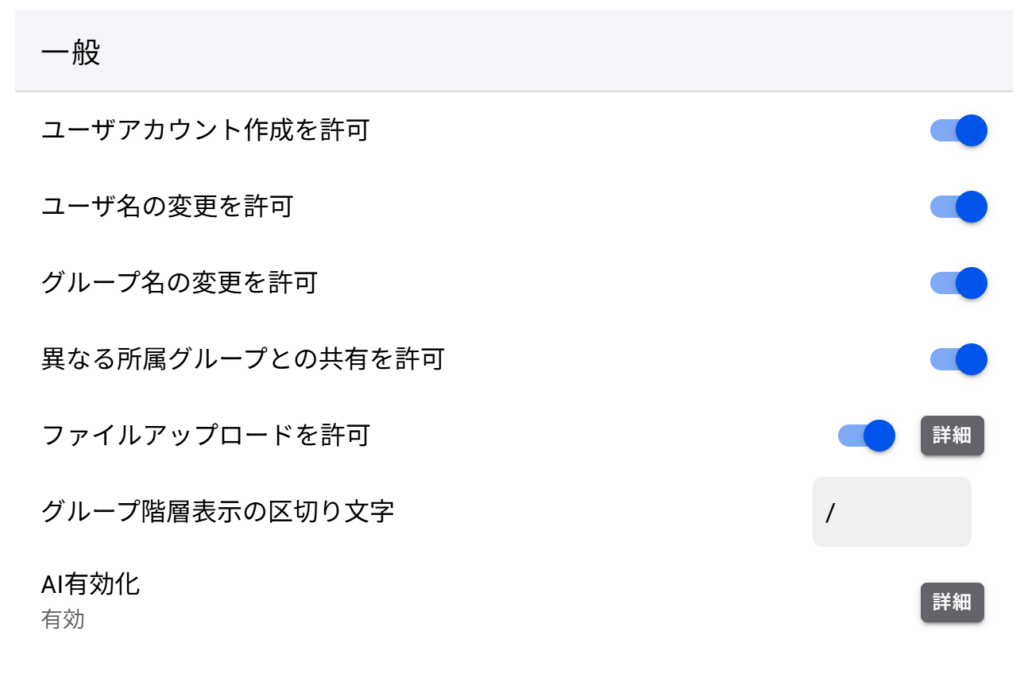Click the グループ名の変更を許可 label
Screen dimensions: 1024x678
[180, 283]
